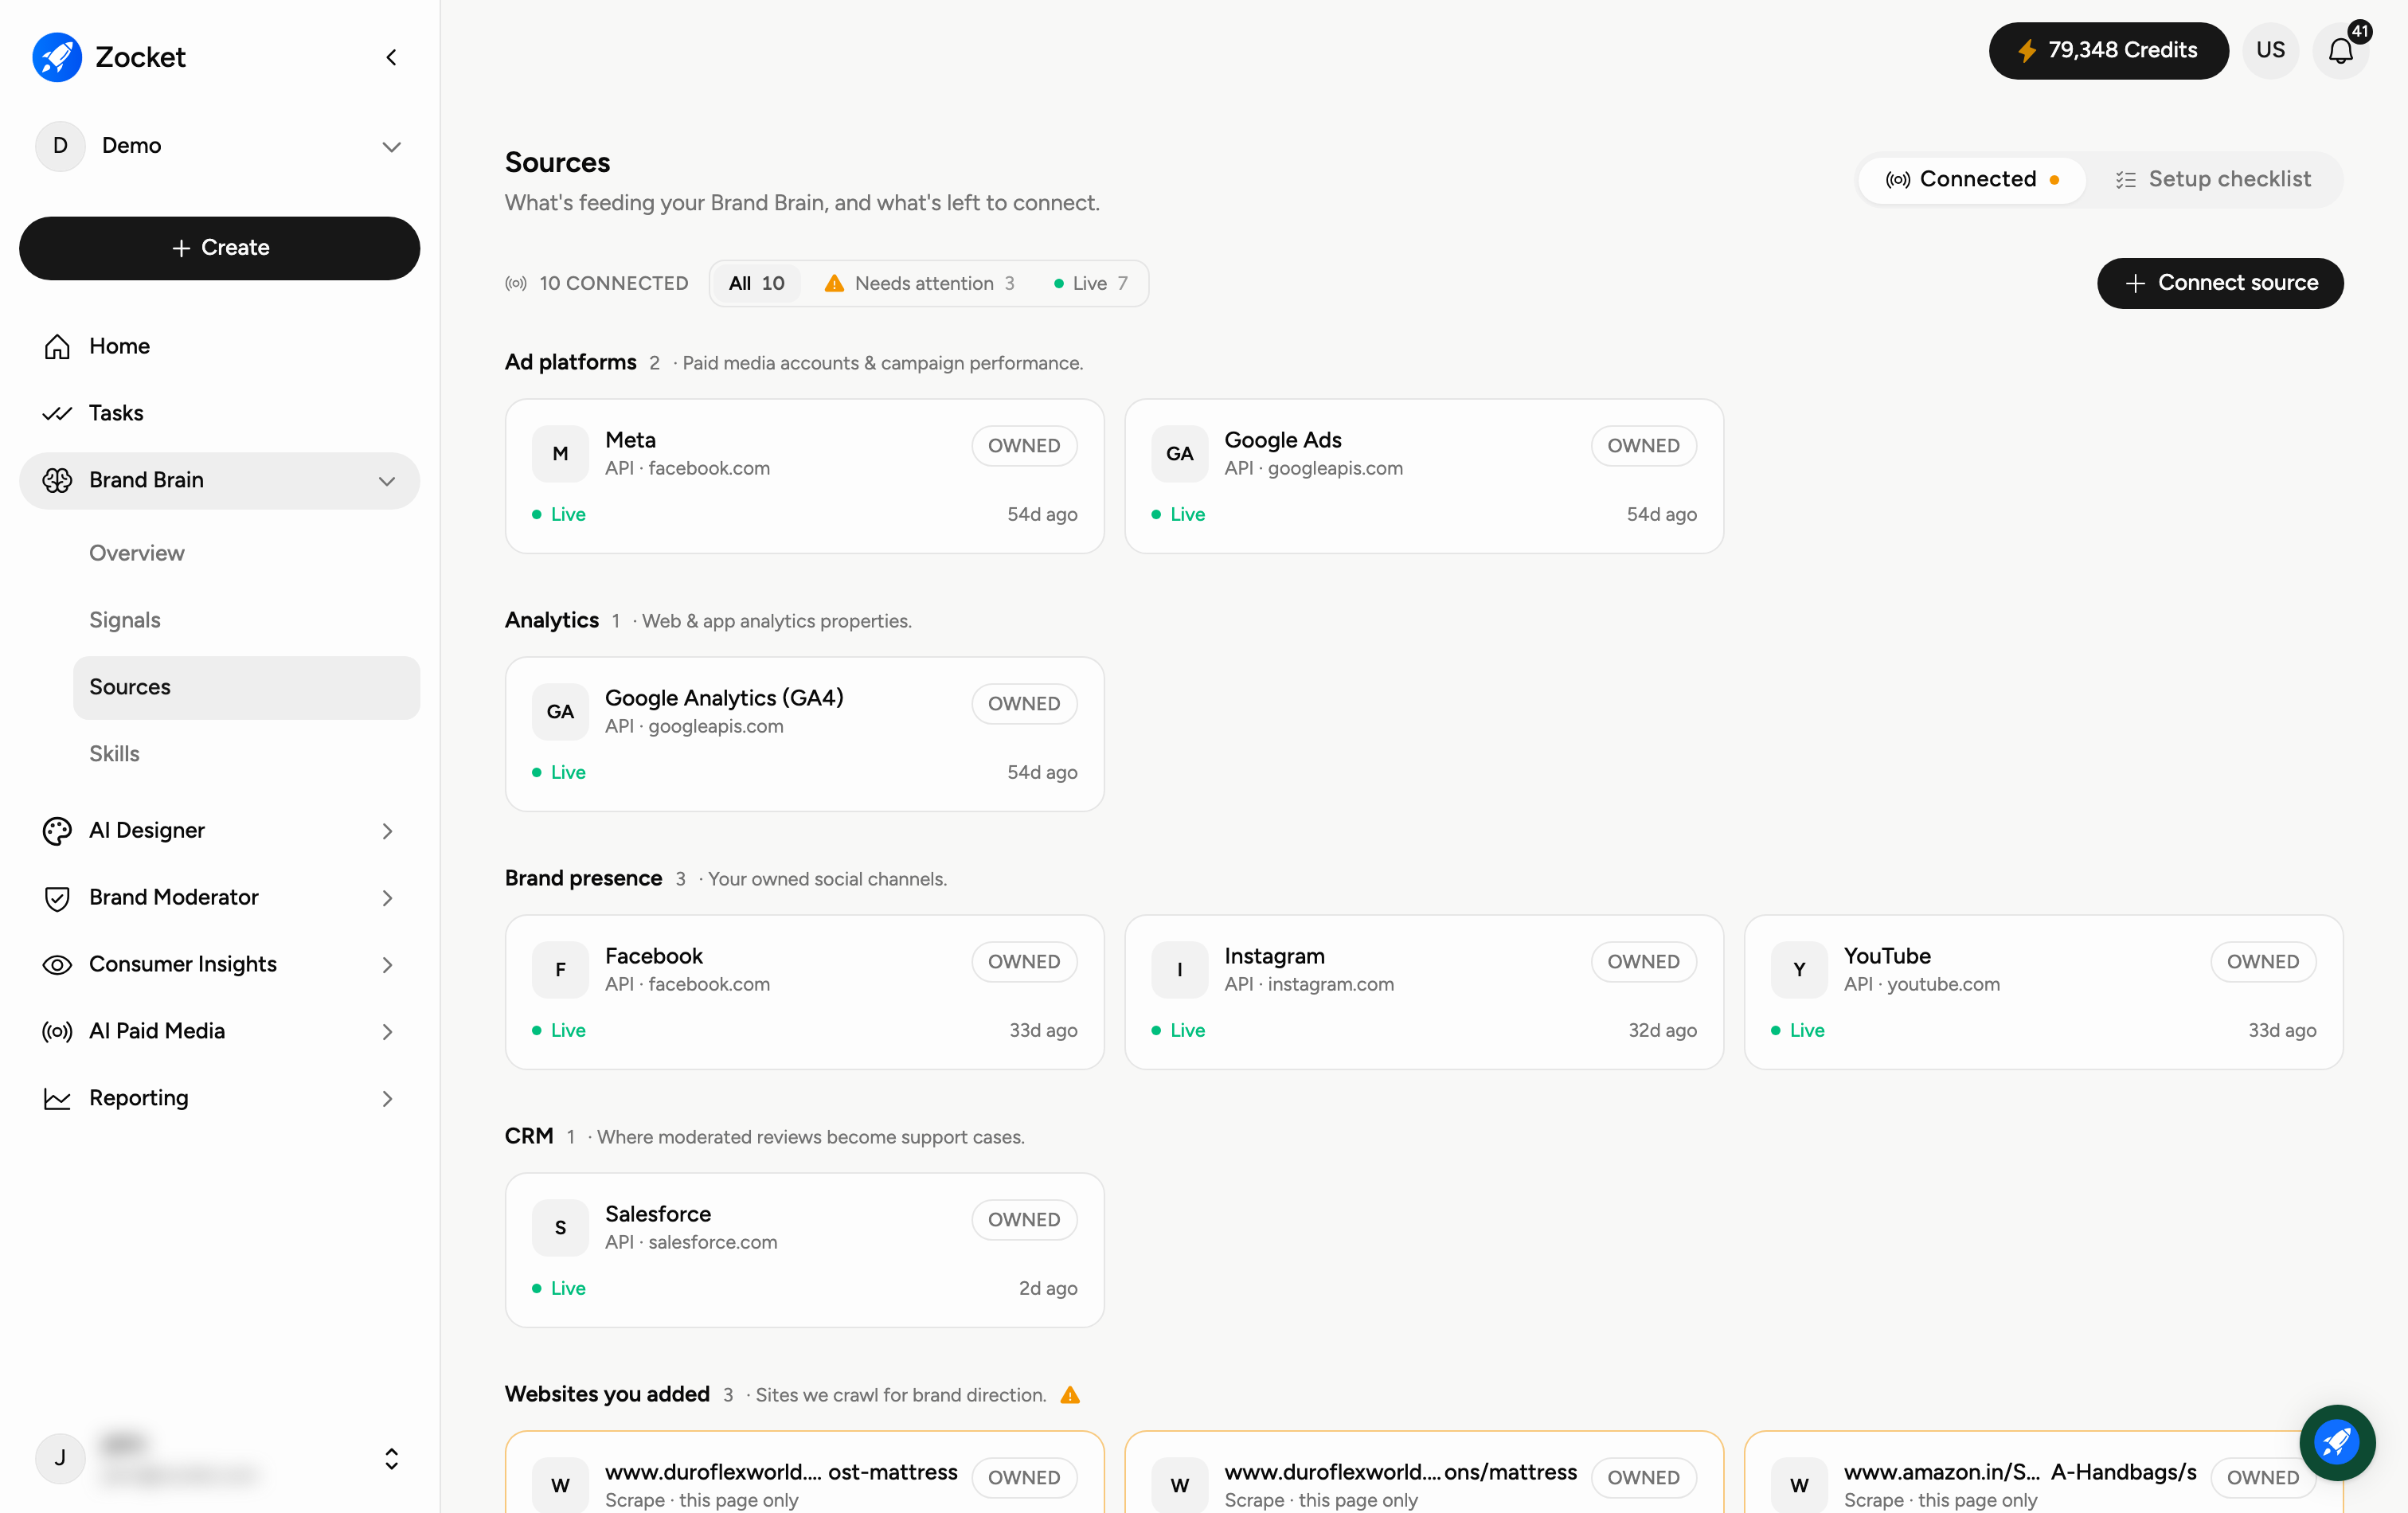Click the Consumer Insights eye icon
The height and width of the screenshot is (1513, 2408).
pos(57,964)
